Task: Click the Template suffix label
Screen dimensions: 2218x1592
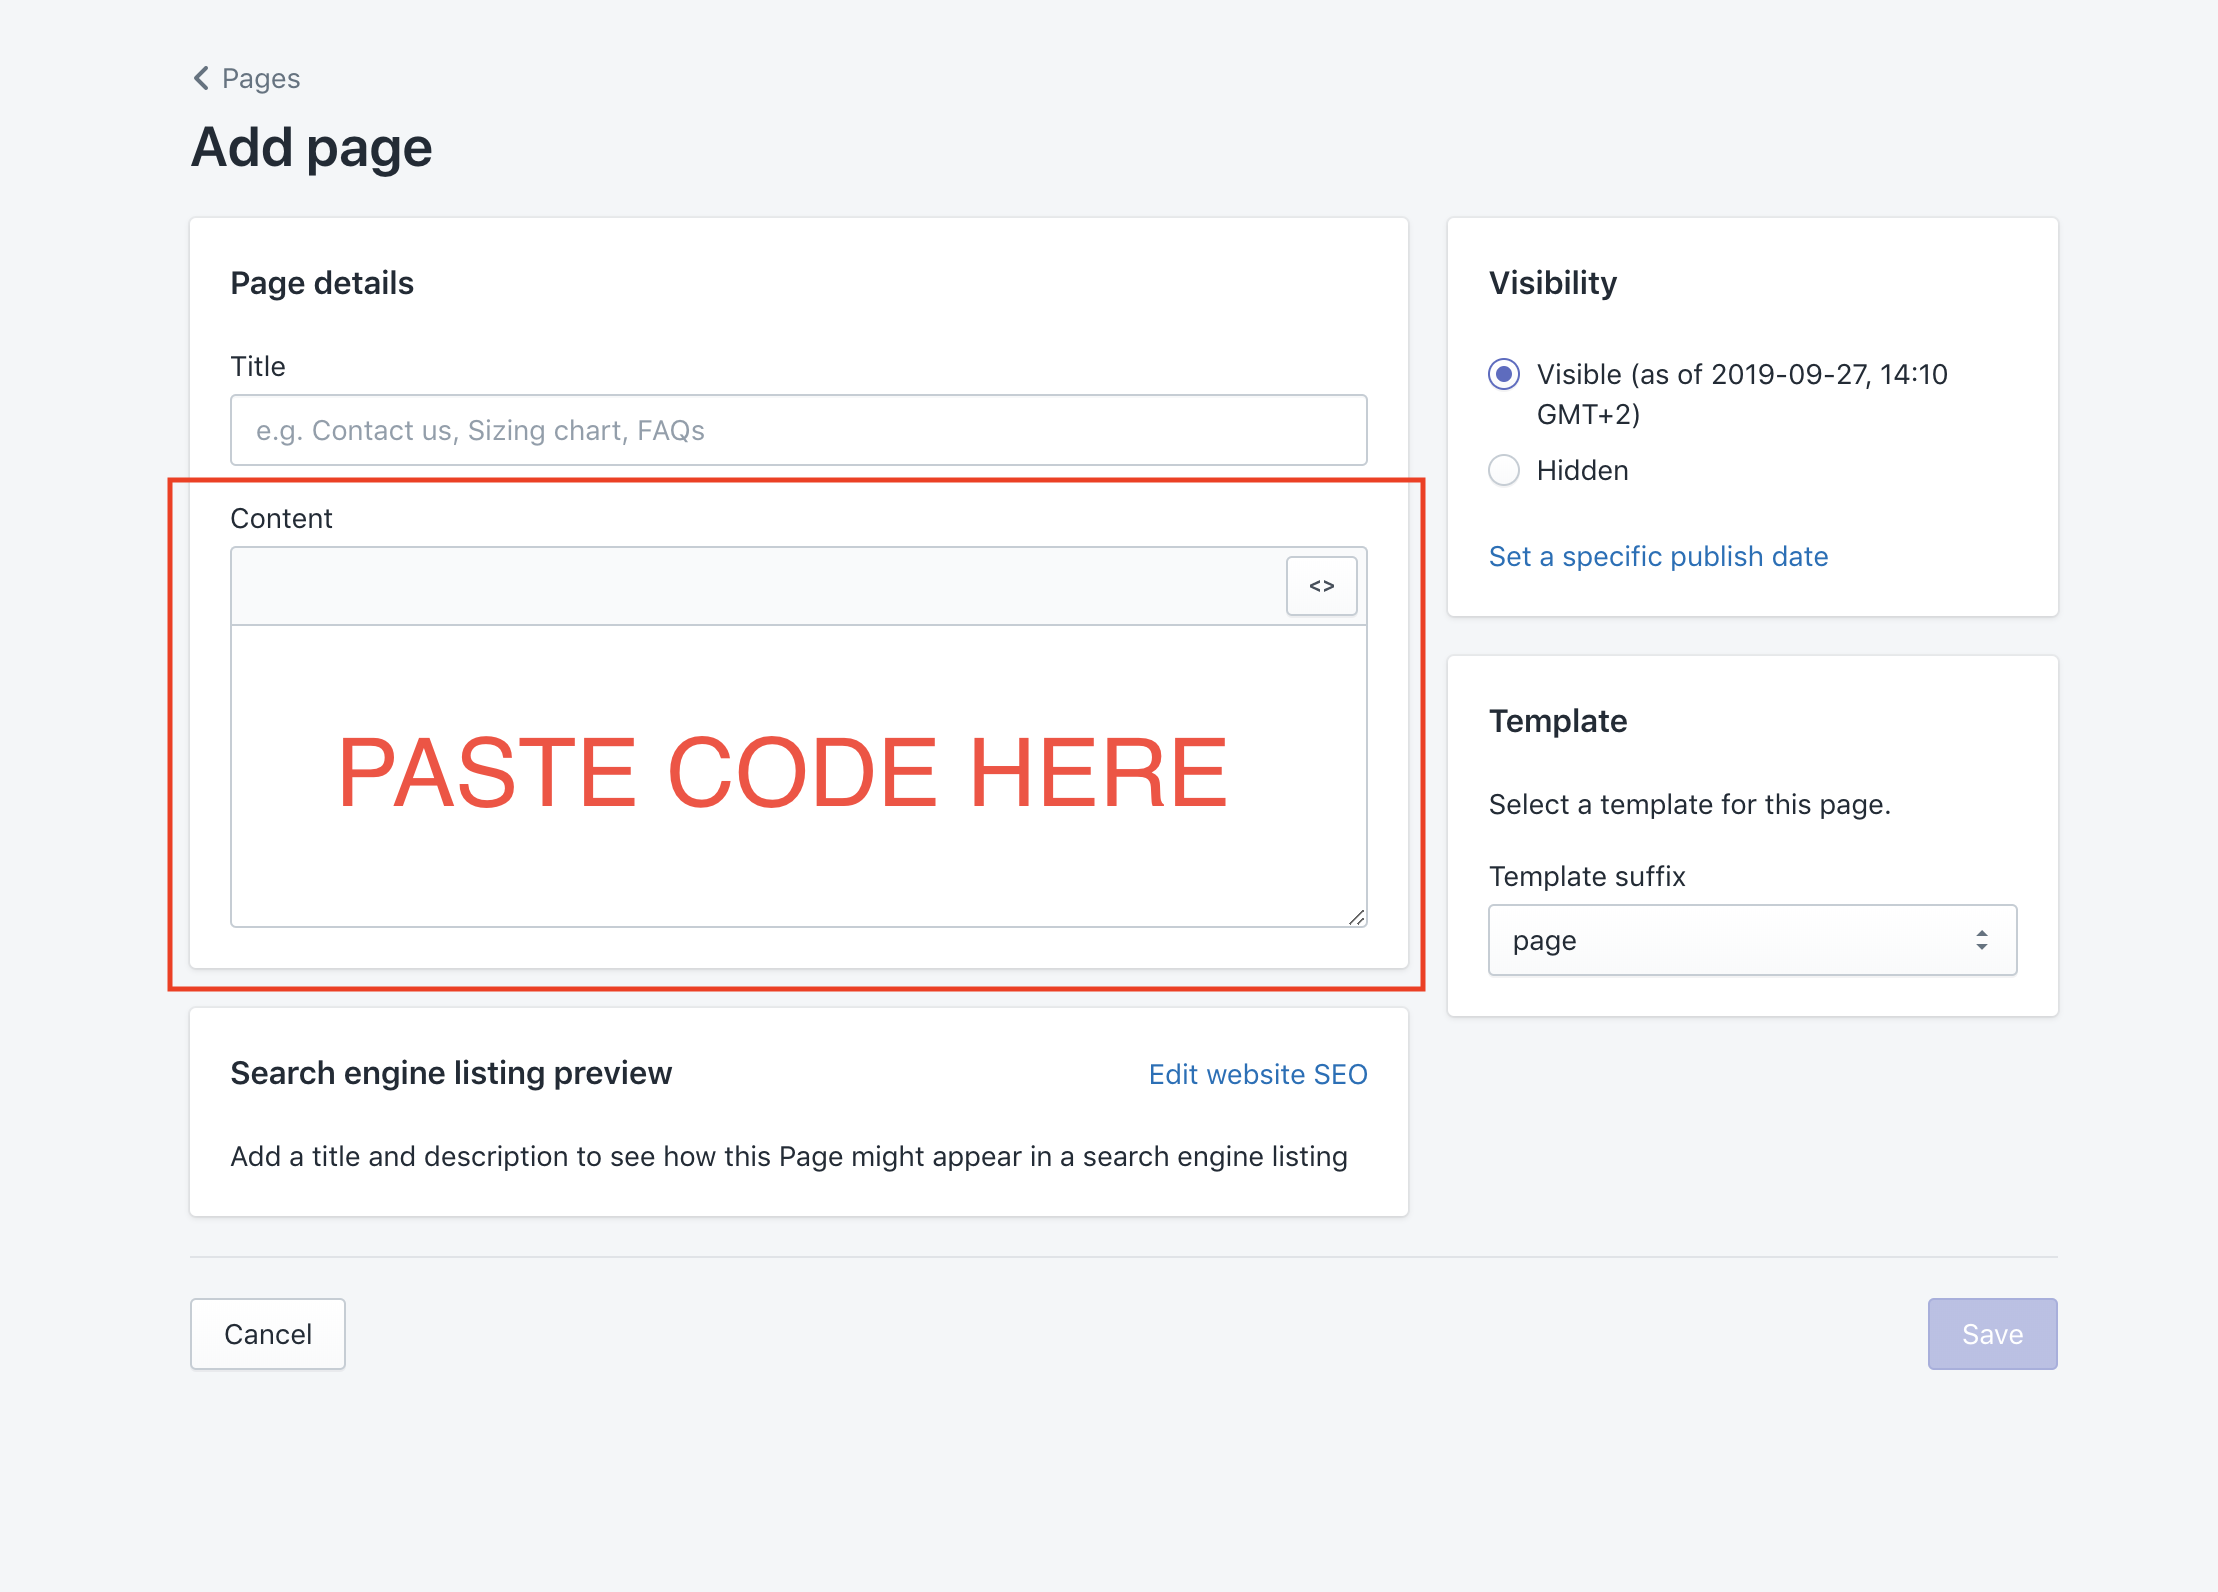Action: pyautogui.click(x=1587, y=876)
